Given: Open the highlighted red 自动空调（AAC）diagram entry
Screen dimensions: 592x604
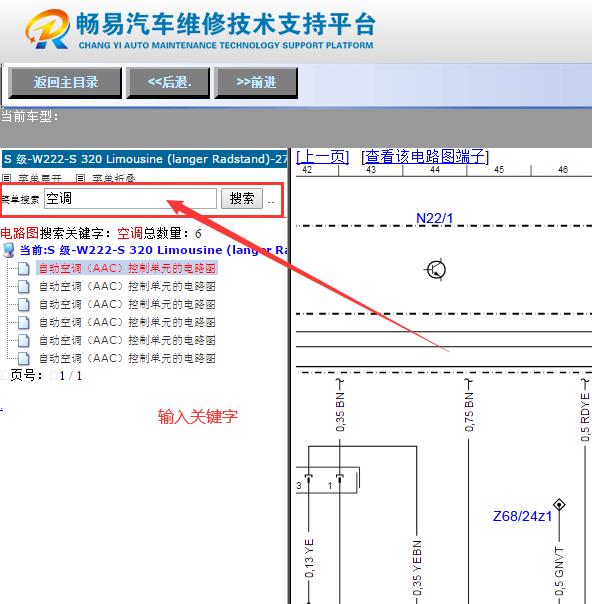Looking at the screenshot, I should [127, 268].
